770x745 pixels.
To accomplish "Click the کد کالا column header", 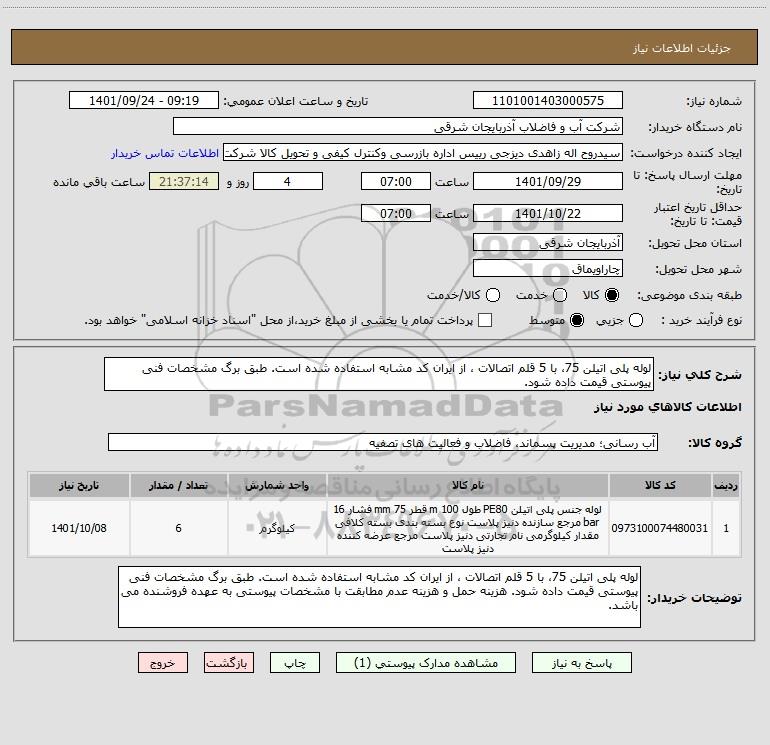I will tap(660, 485).
